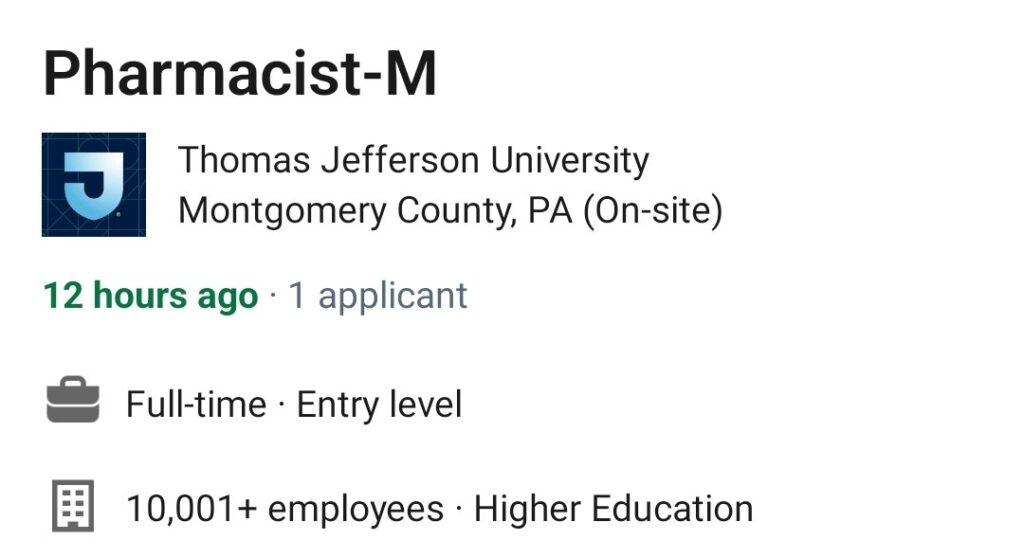
Task: Click the office building company size icon
Action: pos(72,506)
